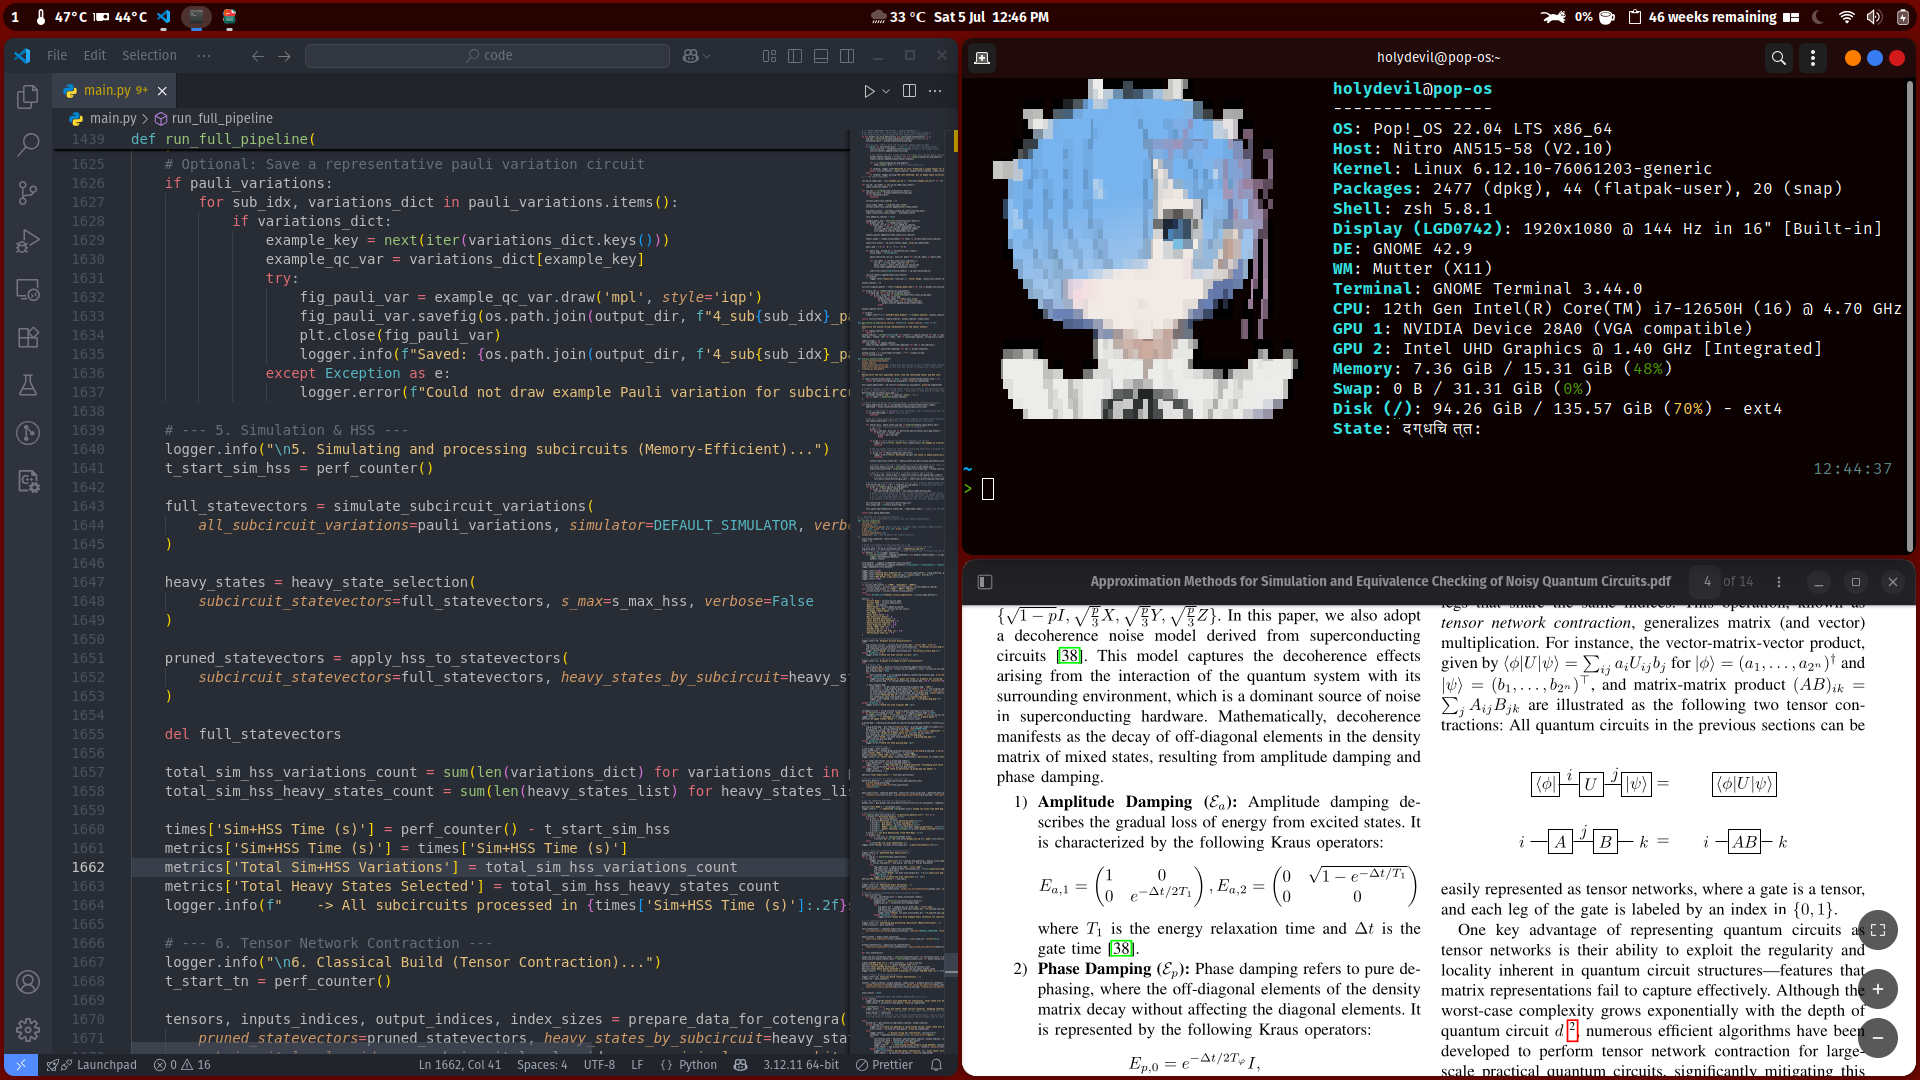Go forward in VS Code navigation history
1920x1080 pixels.
tap(284, 56)
